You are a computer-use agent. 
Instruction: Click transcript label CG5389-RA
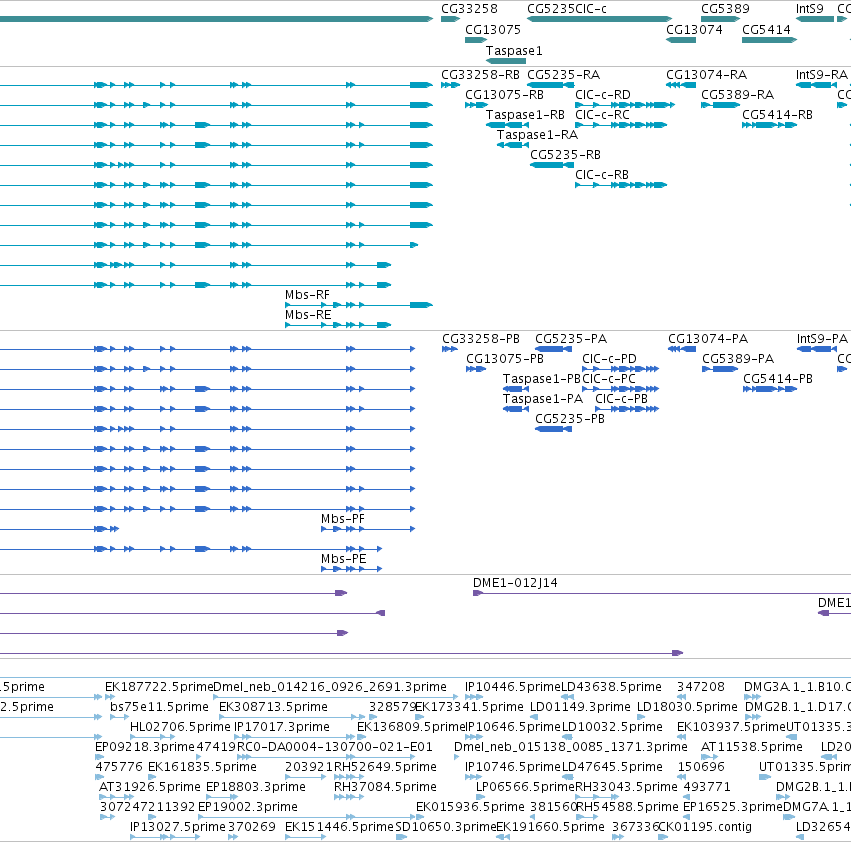pyautogui.click(x=738, y=95)
